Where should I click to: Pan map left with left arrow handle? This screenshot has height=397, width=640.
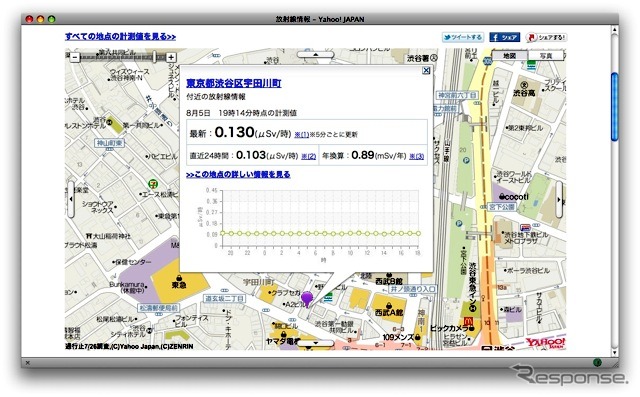click(x=71, y=199)
